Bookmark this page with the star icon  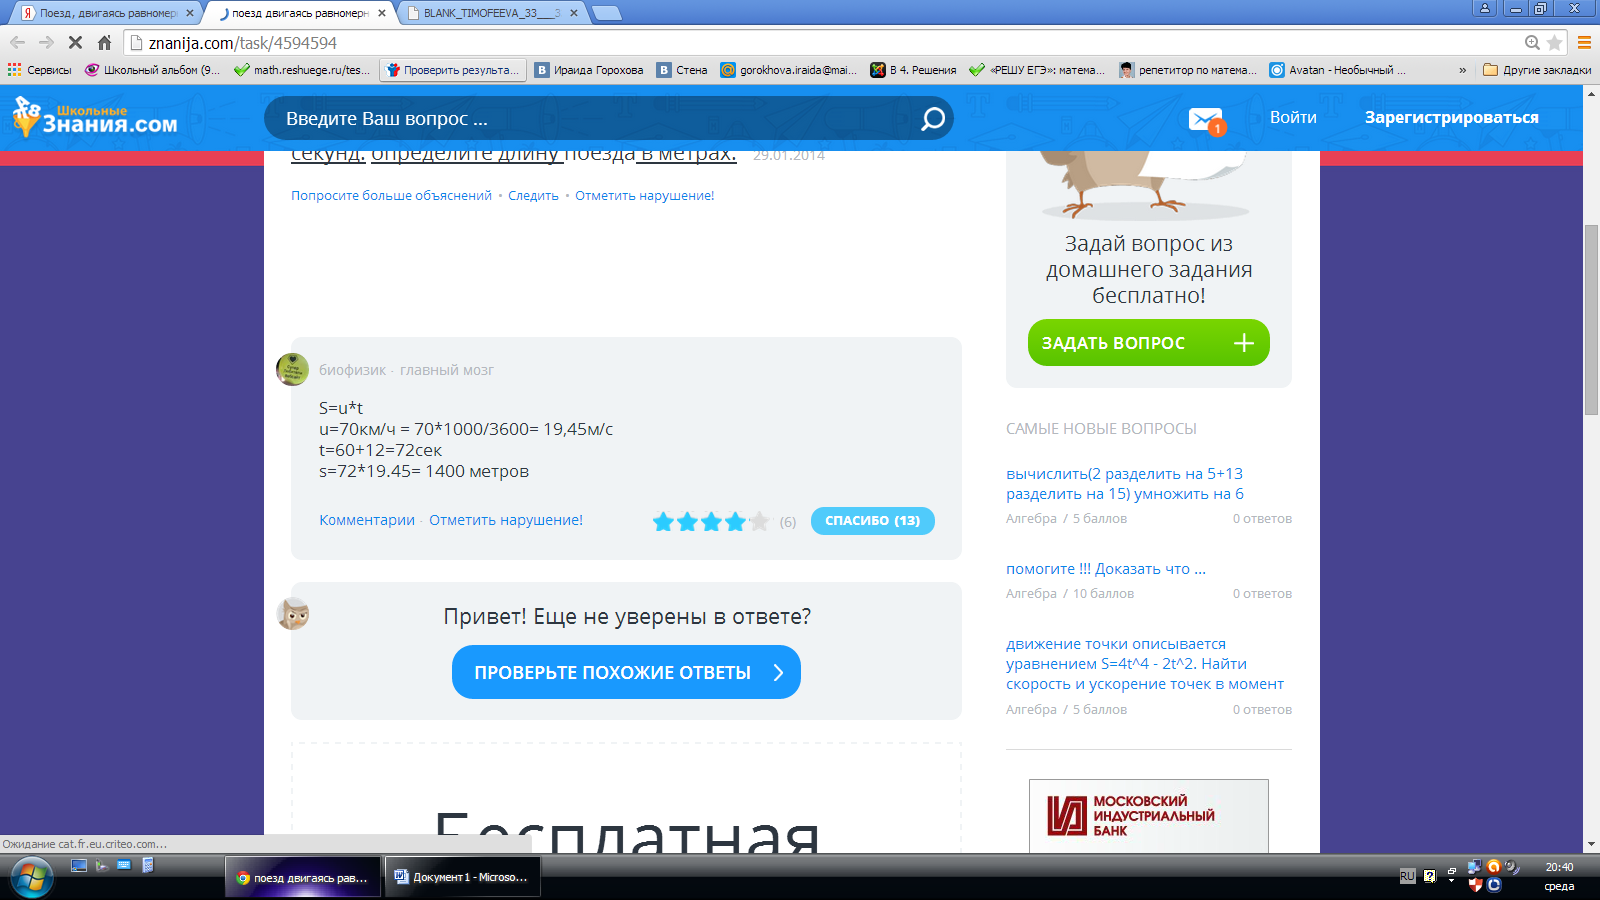1554,43
